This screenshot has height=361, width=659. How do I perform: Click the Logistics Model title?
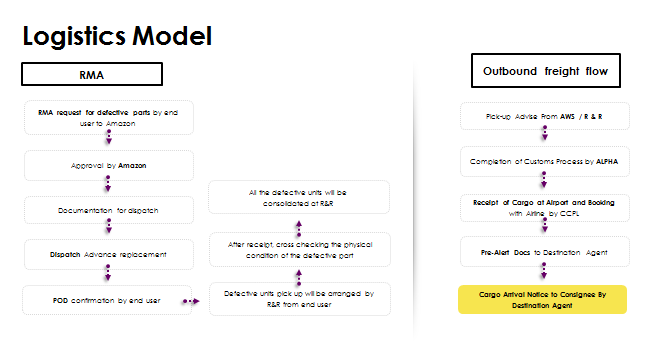tap(117, 37)
